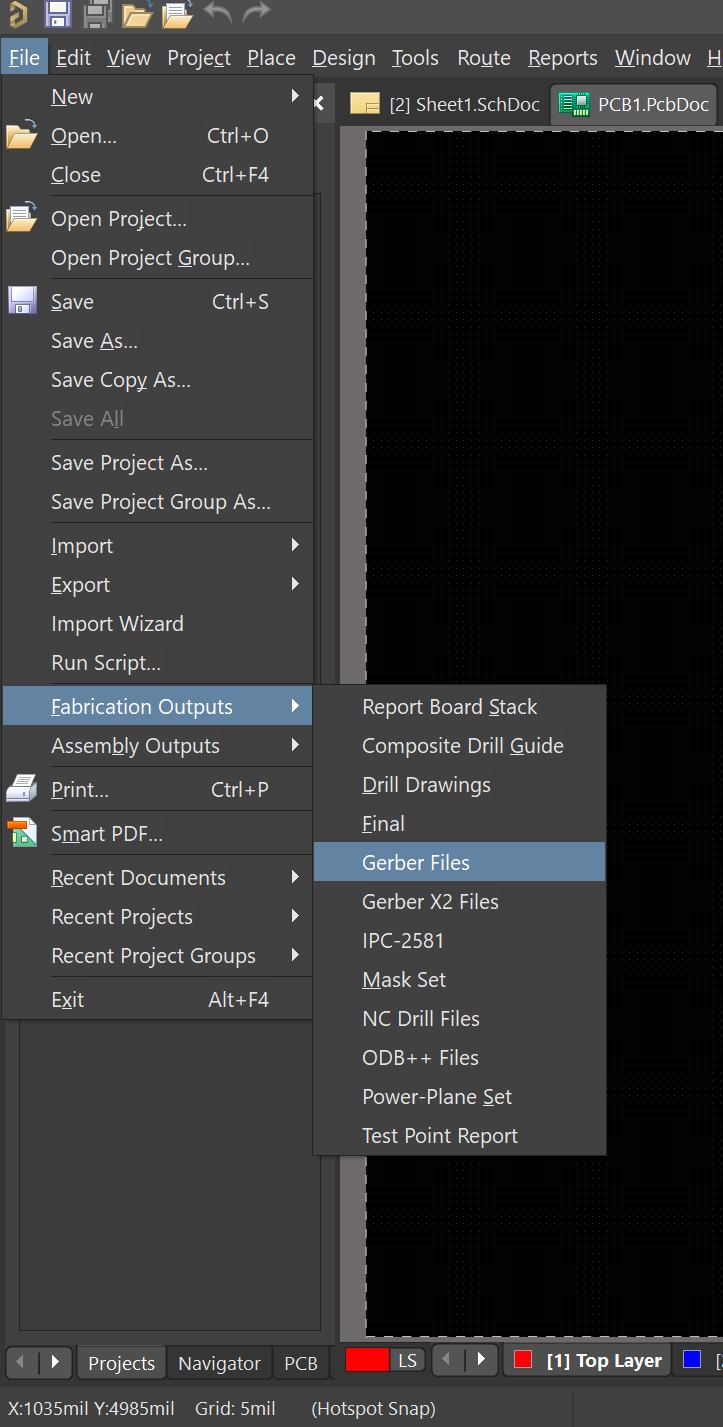723x1427 pixels.
Task: Choose NC Drill Files menu entry
Action: pos(421,1019)
